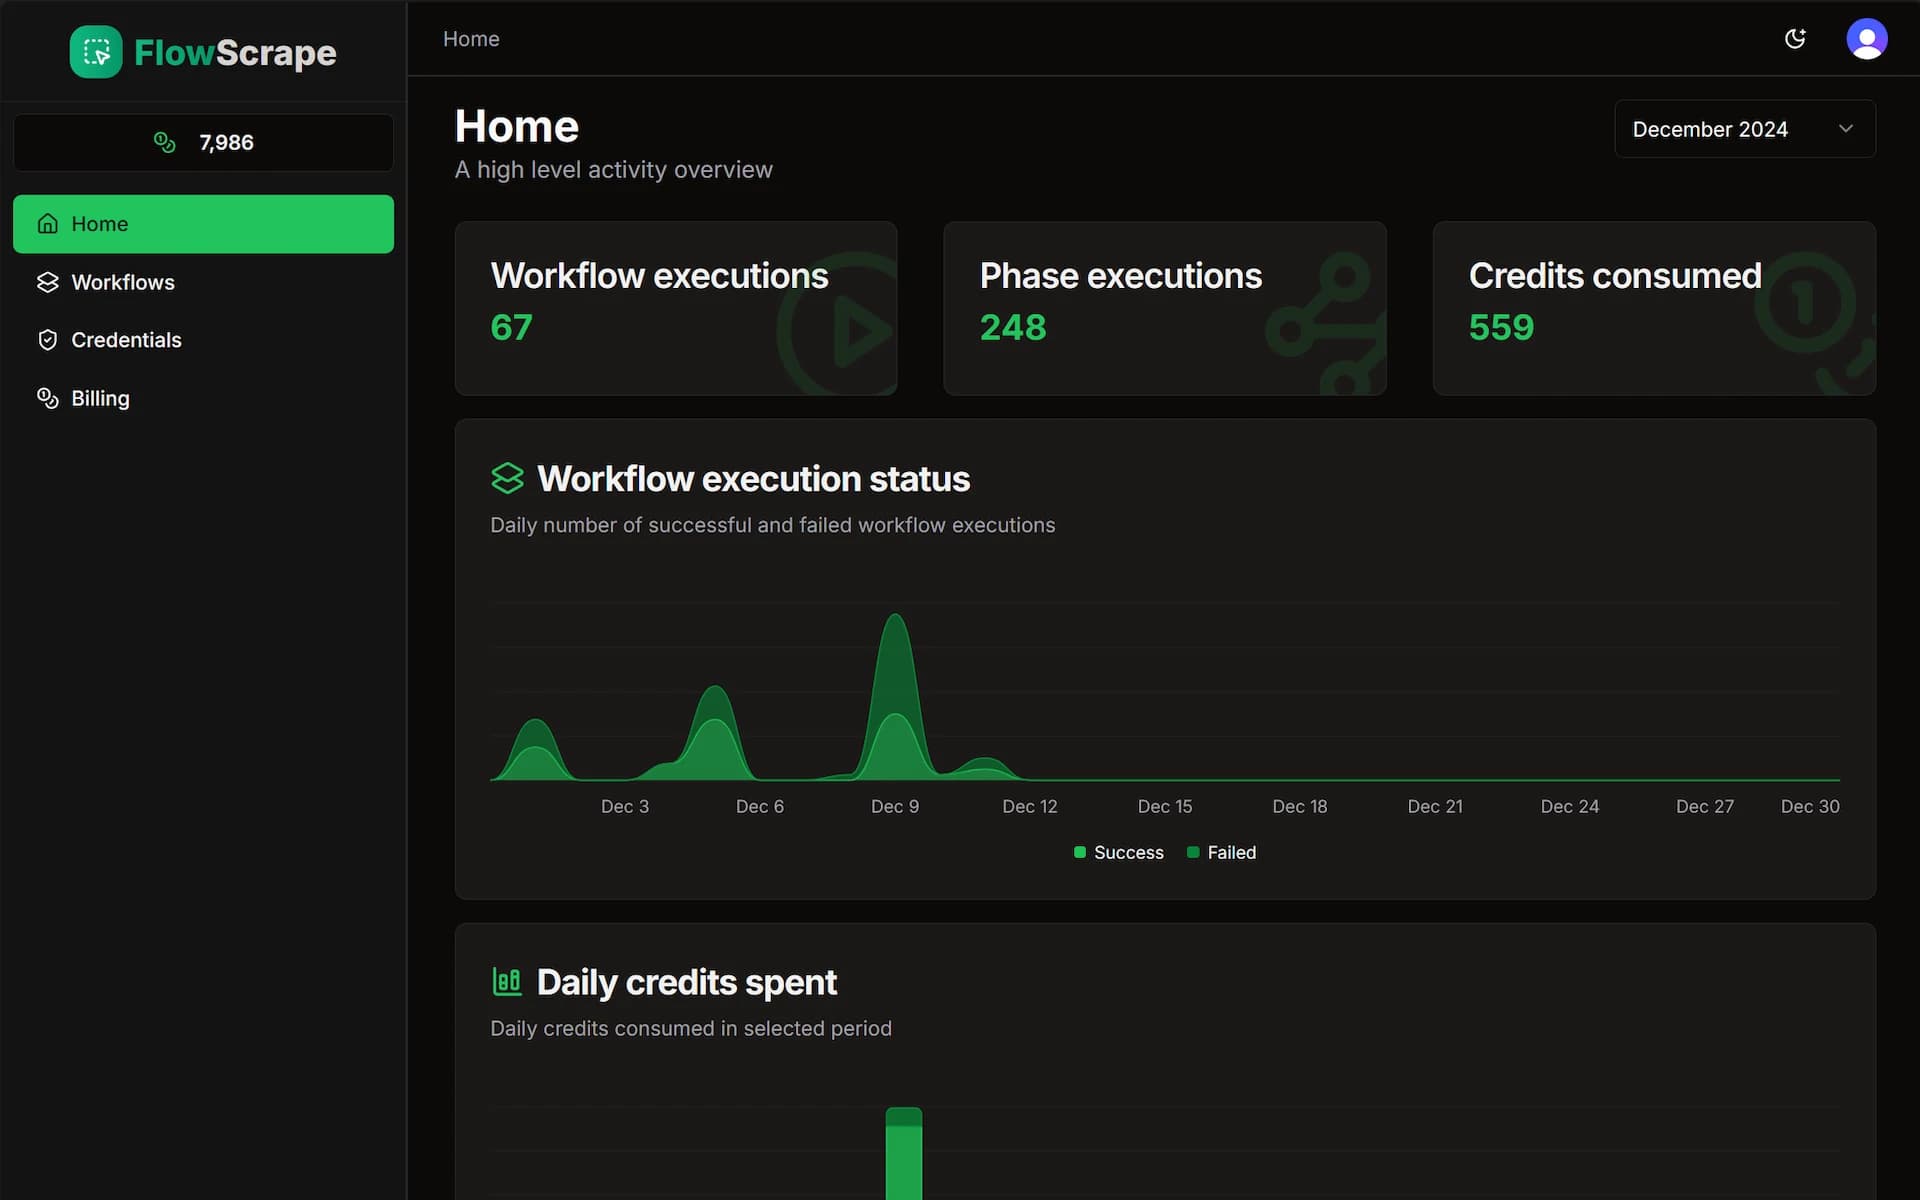Click the Home breadcrumb link
The height and width of the screenshot is (1200, 1920).
tap(471, 39)
